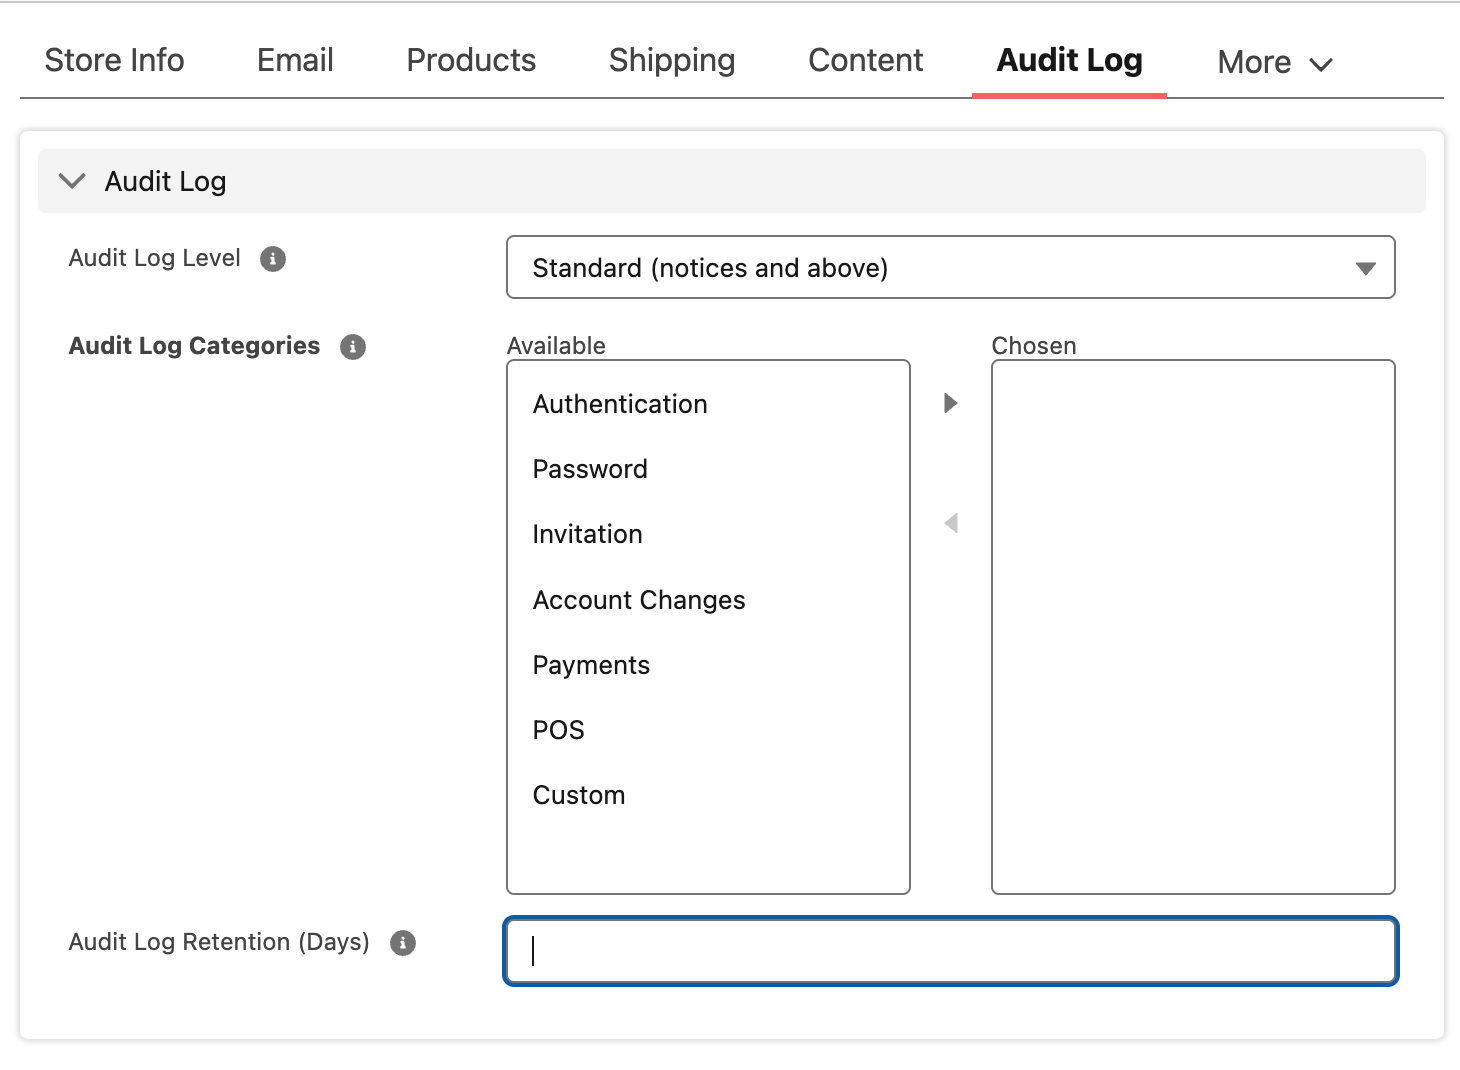Focus the Audit Log Retention input field
1460x1070 pixels.
tap(951, 951)
